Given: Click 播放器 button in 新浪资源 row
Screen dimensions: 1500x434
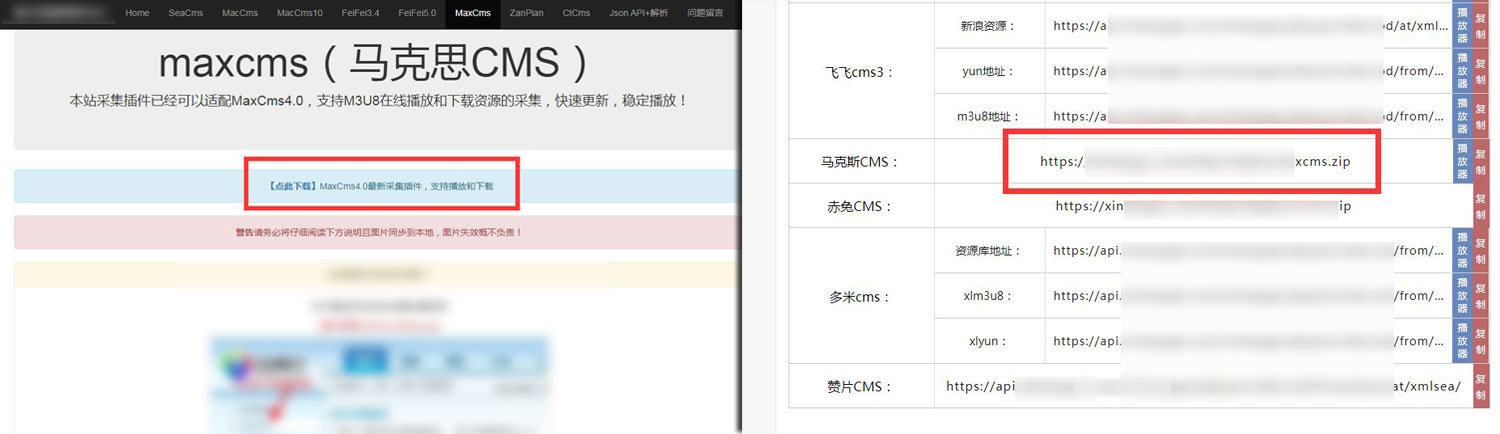Looking at the screenshot, I should tap(1462, 26).
